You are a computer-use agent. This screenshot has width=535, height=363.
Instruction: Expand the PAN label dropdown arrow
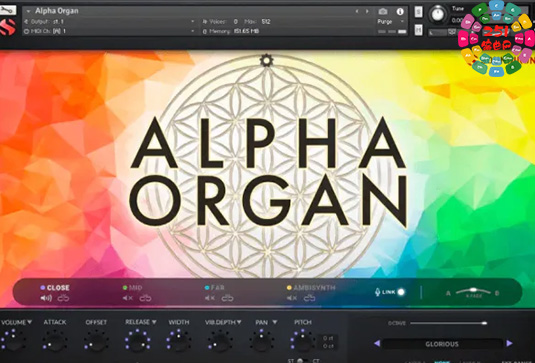pyautogui.click(x=275, y=322)
